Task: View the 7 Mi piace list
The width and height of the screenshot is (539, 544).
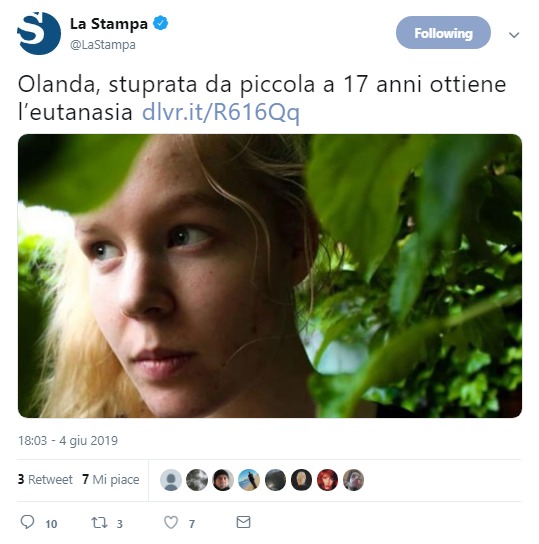Action: click(111, 479)
